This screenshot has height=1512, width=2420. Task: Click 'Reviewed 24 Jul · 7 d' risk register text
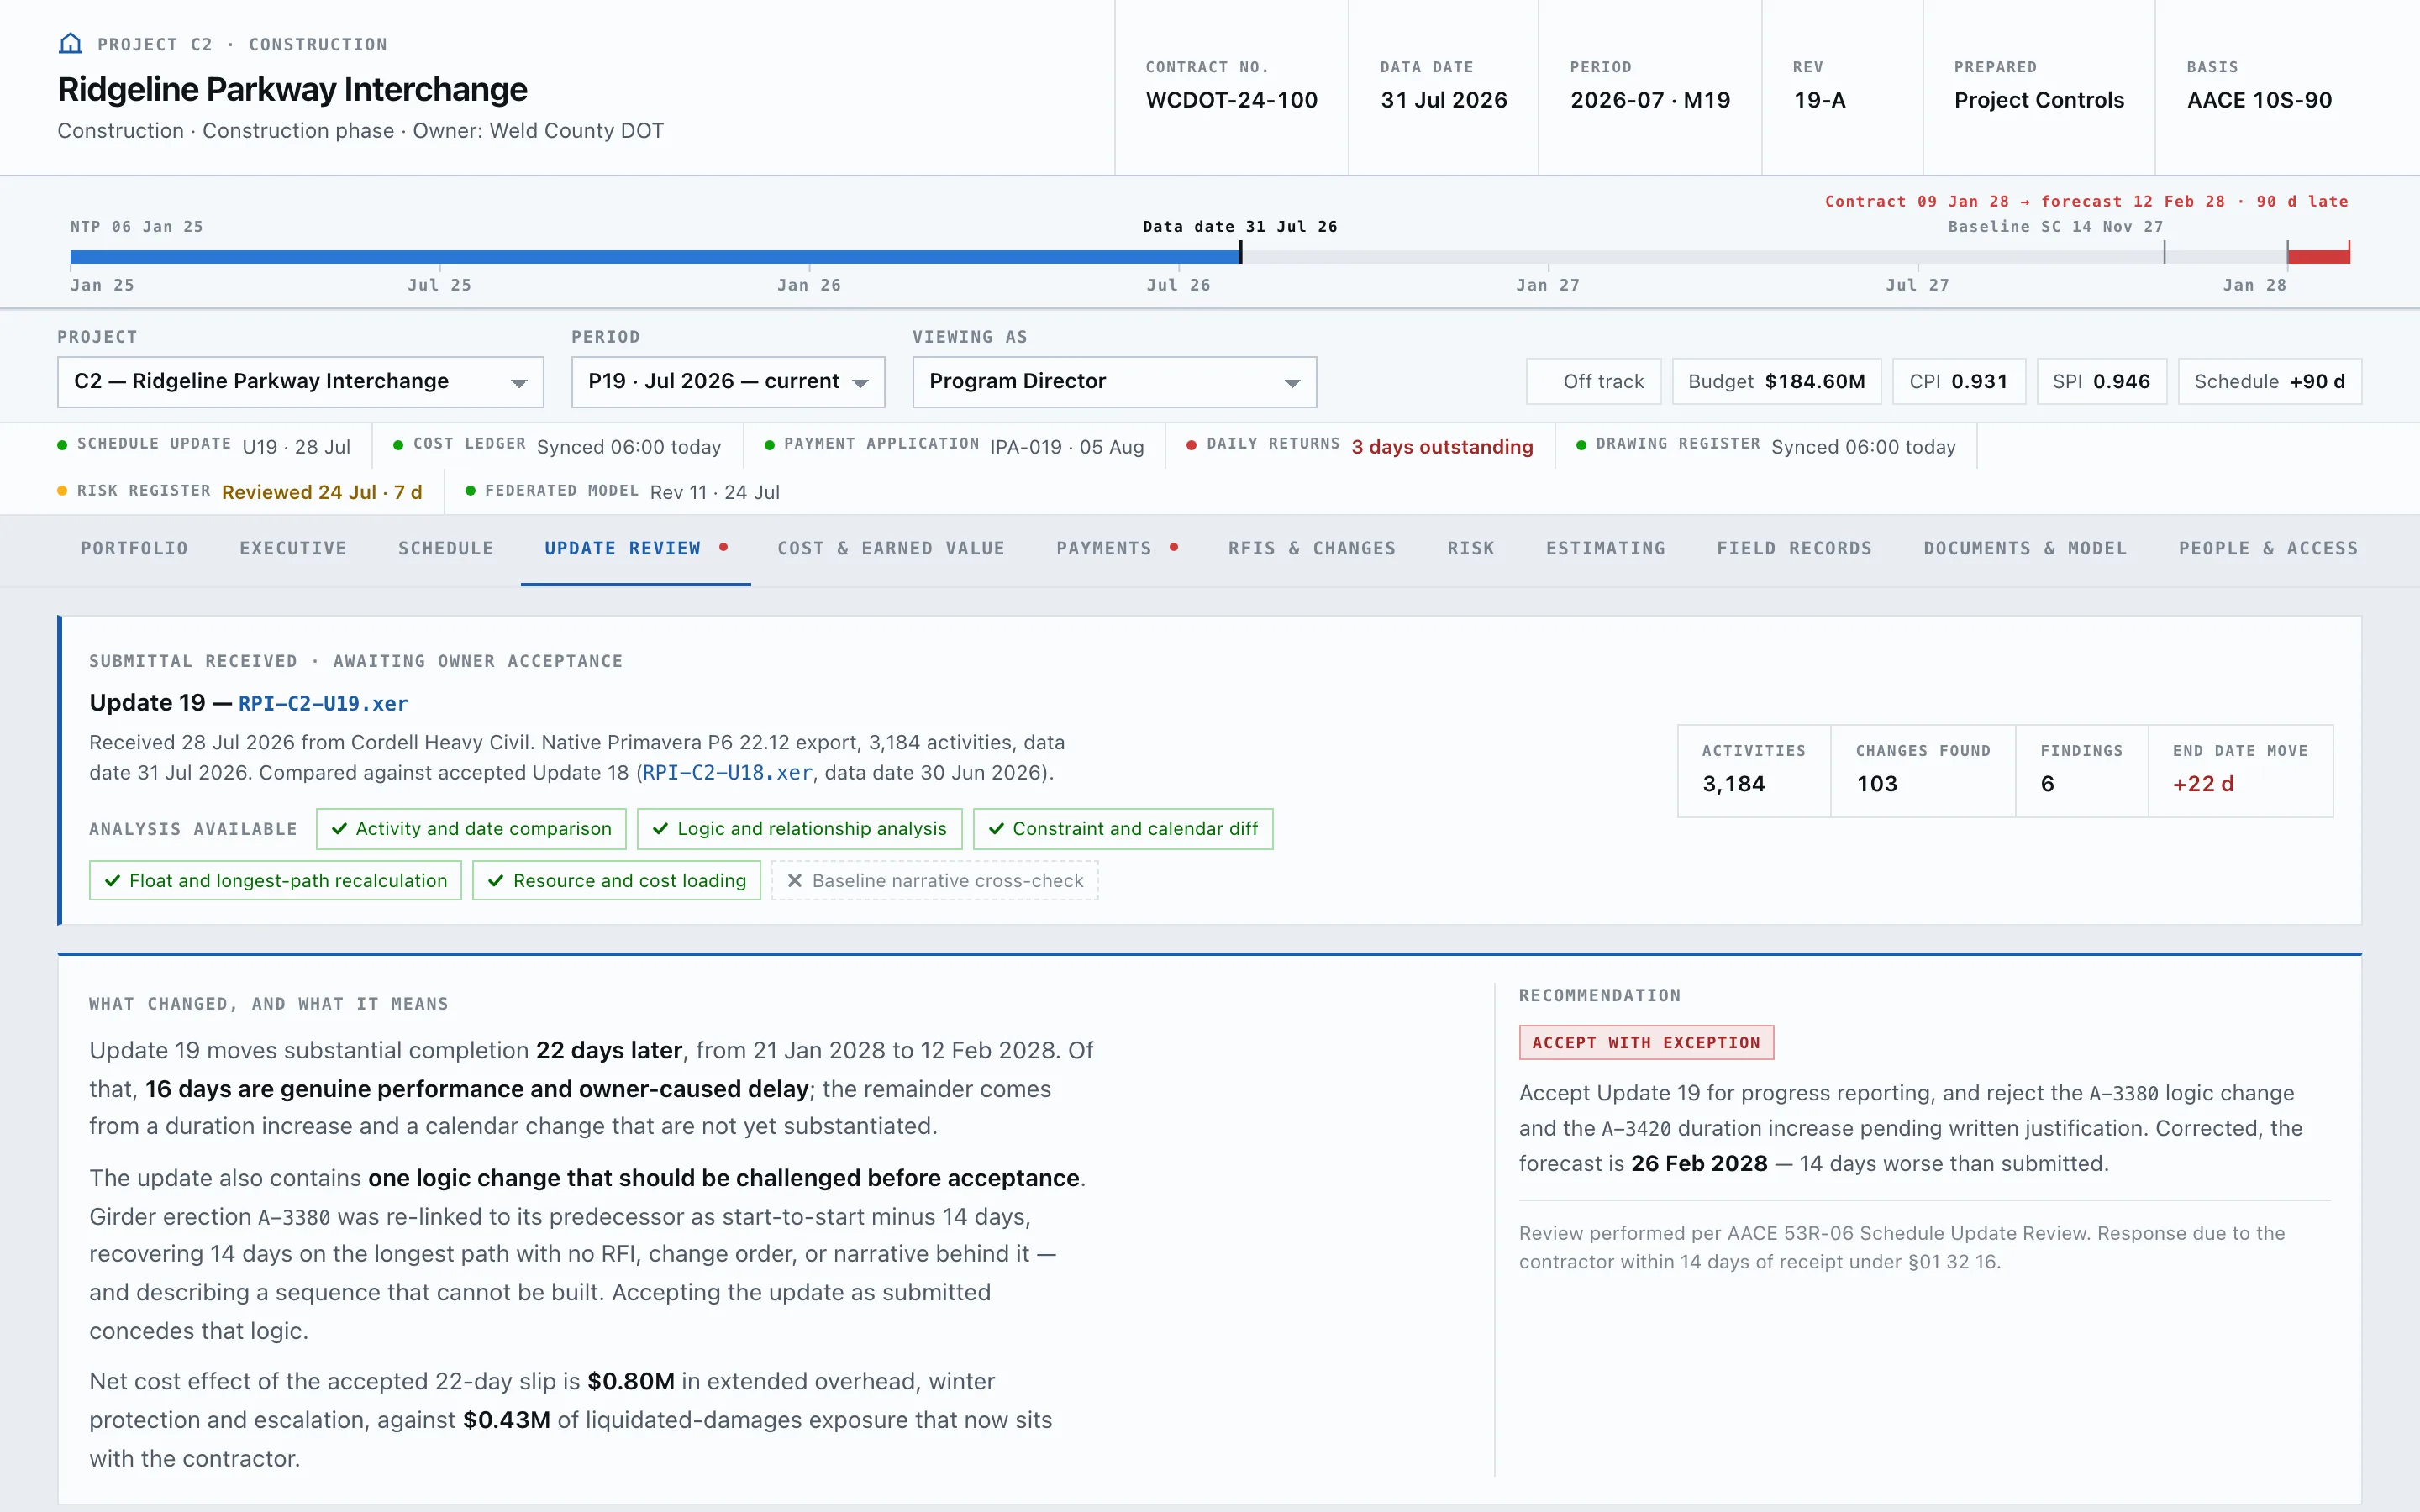322,492
